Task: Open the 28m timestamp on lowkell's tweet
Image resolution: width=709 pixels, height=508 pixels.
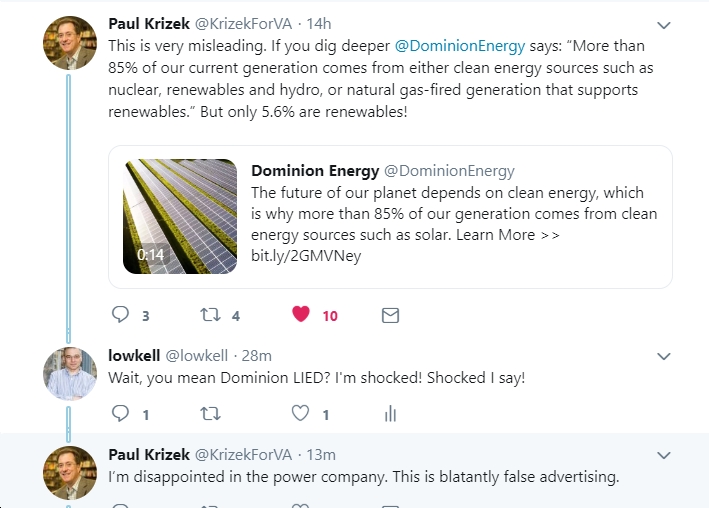Action: [256, 356]
